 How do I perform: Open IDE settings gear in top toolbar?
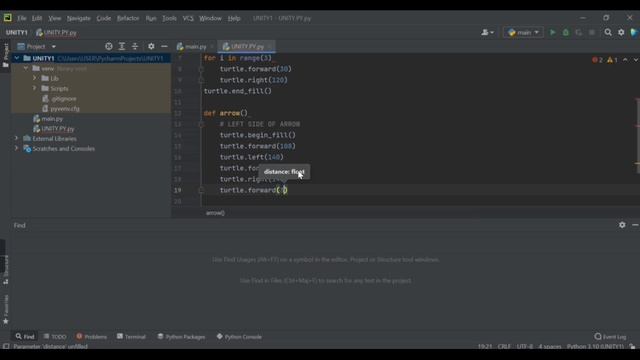[621, 32]
